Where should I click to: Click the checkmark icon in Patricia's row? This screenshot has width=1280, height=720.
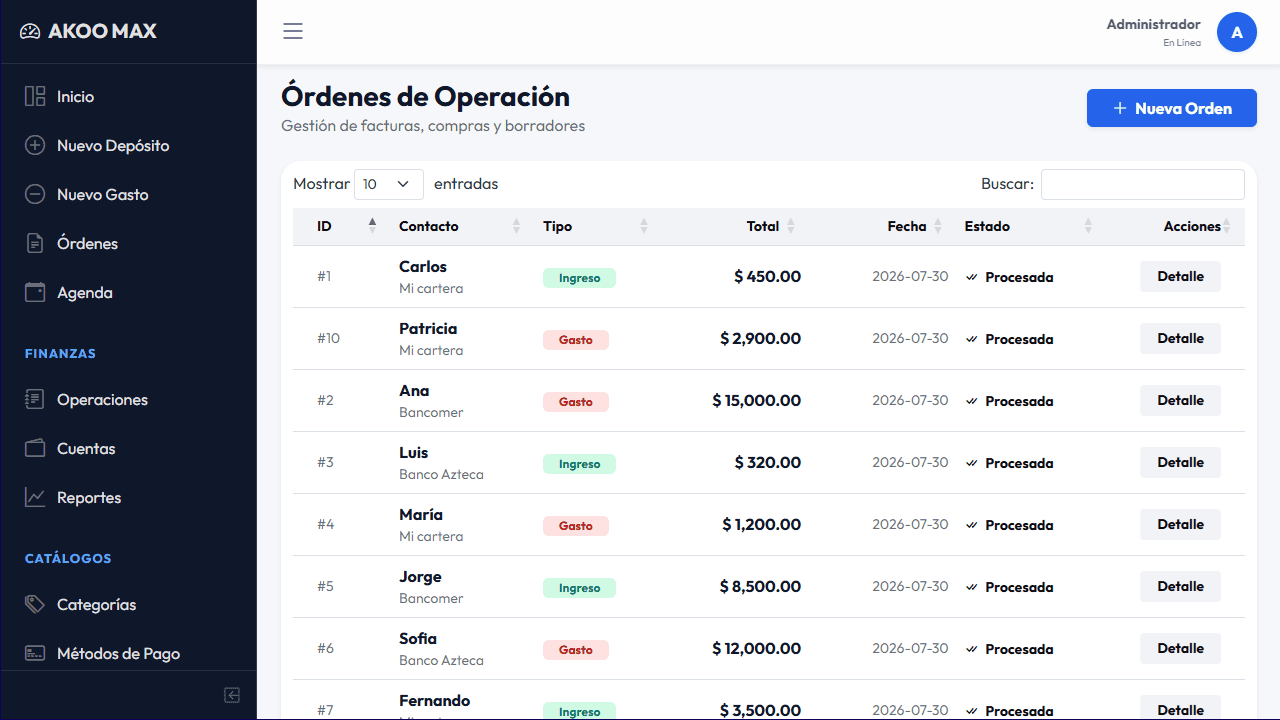pos(971,339)
